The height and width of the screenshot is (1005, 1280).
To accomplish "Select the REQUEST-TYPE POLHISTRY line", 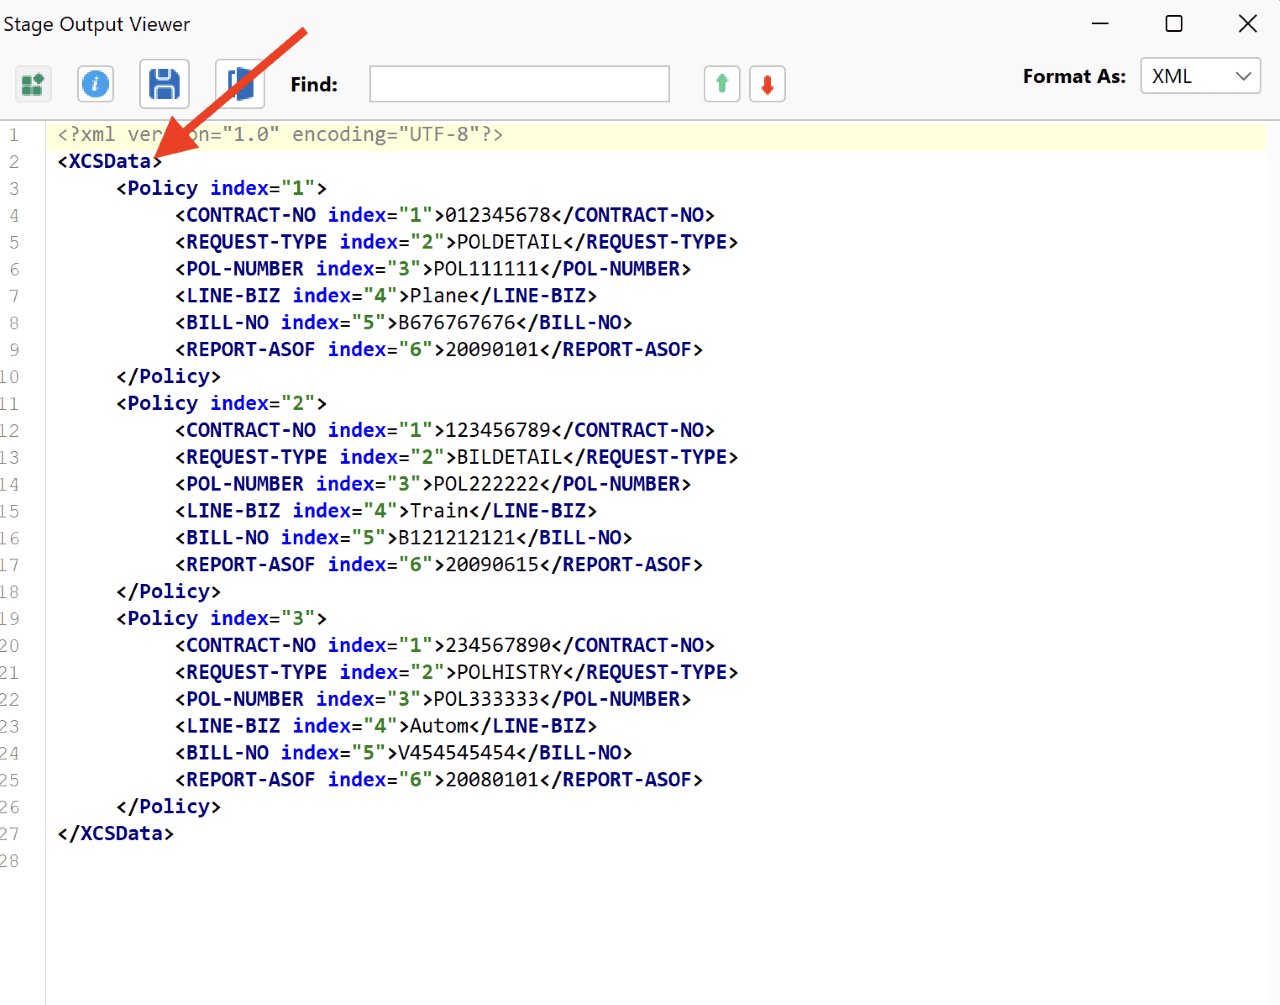I will 457,672.
